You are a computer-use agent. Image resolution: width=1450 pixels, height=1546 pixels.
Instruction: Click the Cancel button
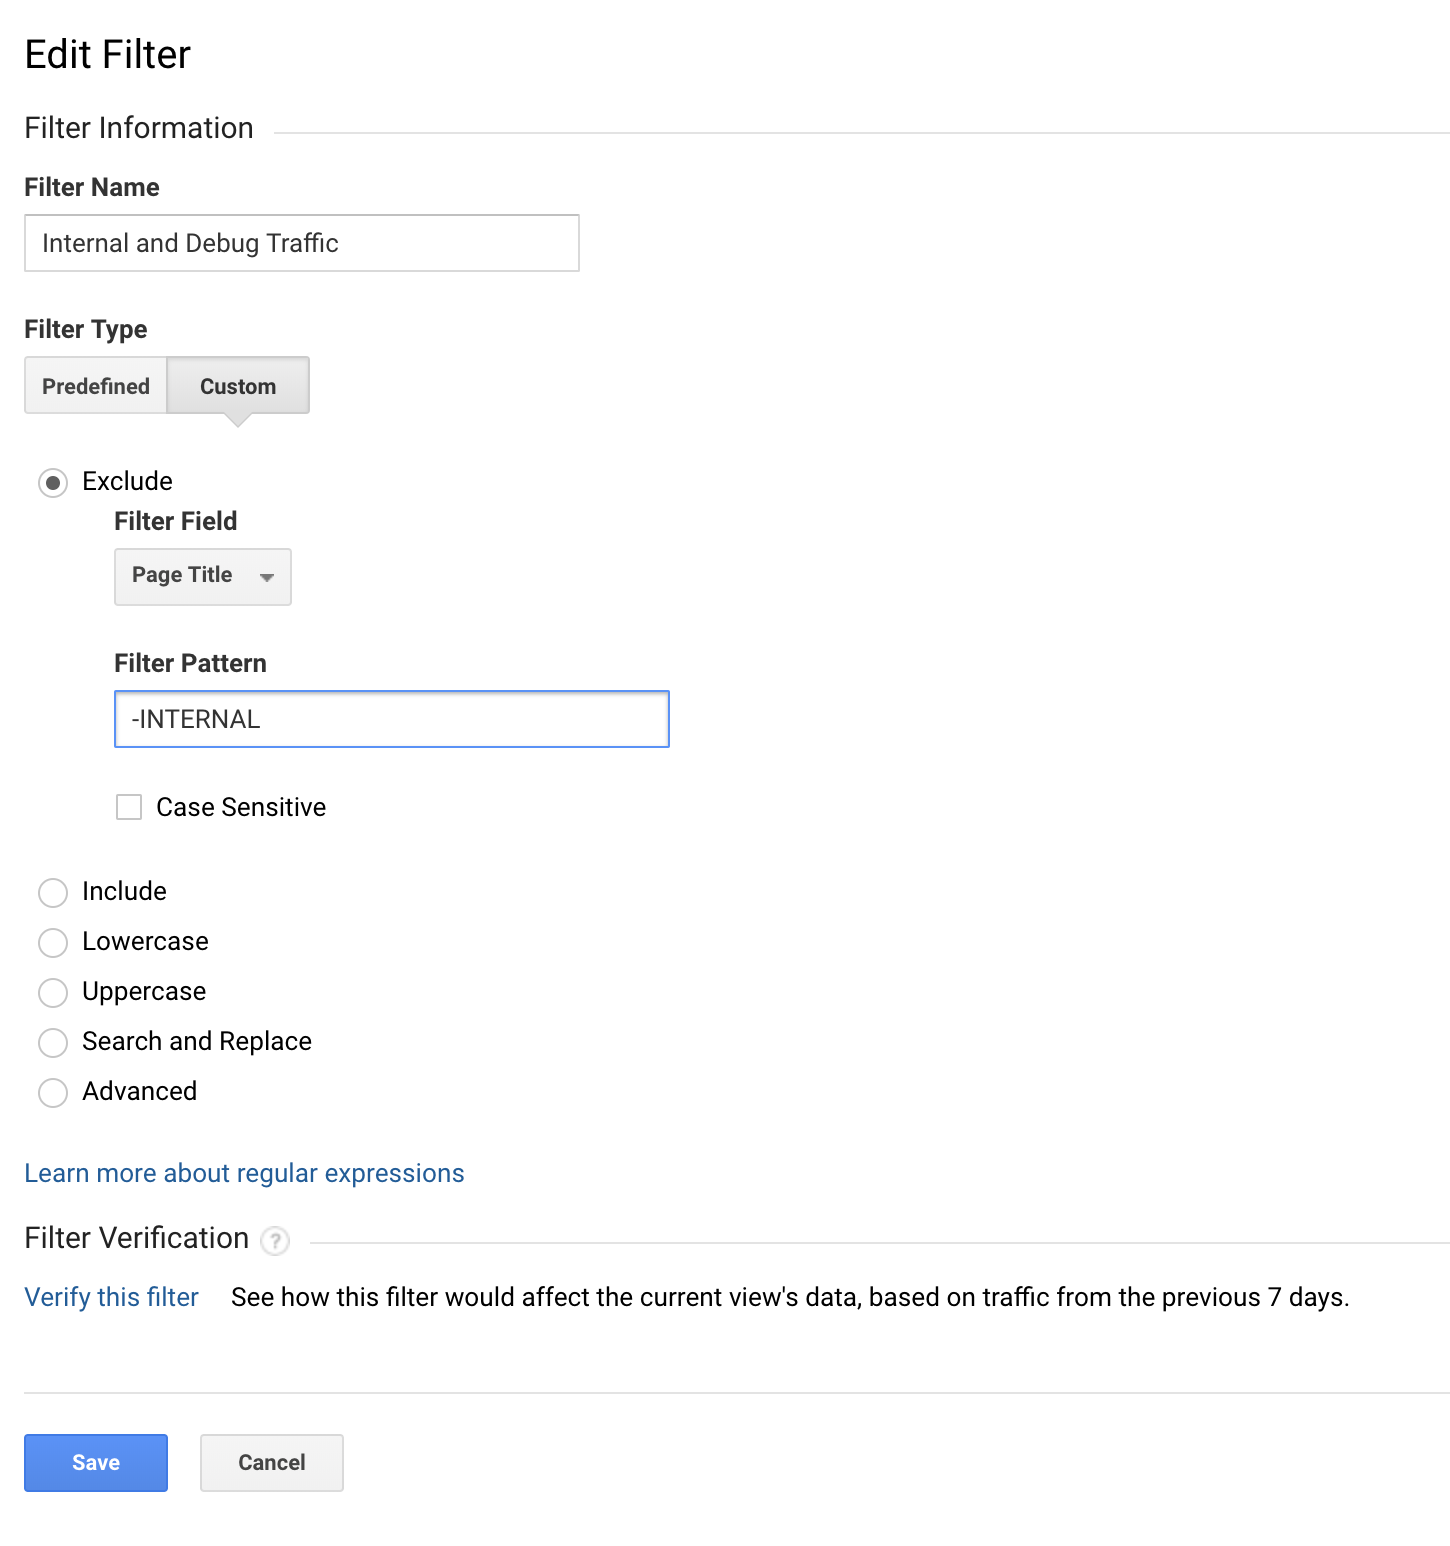272,1462
